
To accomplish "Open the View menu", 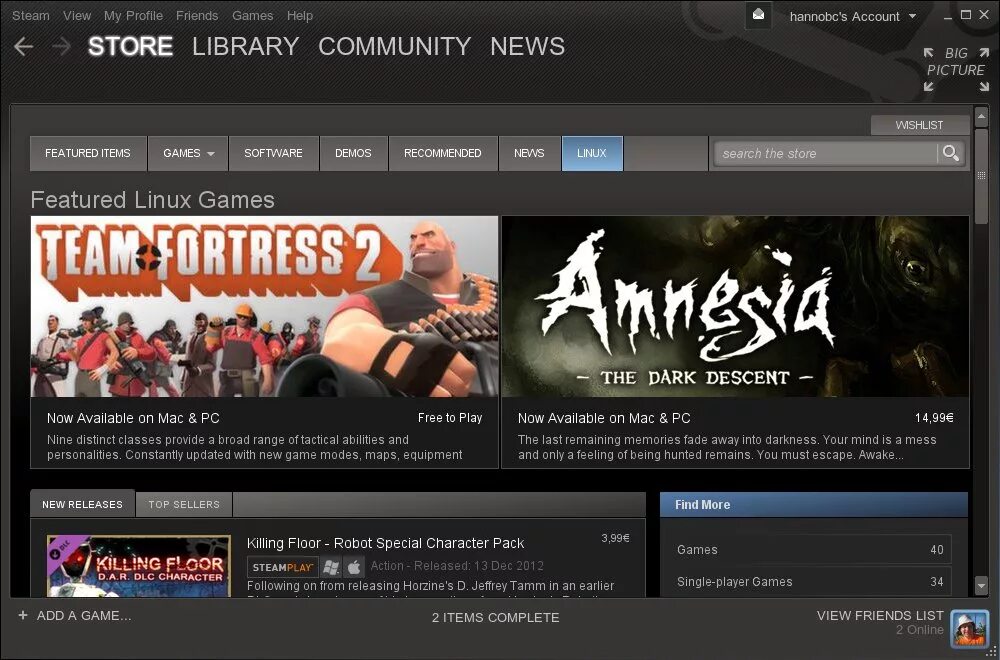I will [77, 16].
